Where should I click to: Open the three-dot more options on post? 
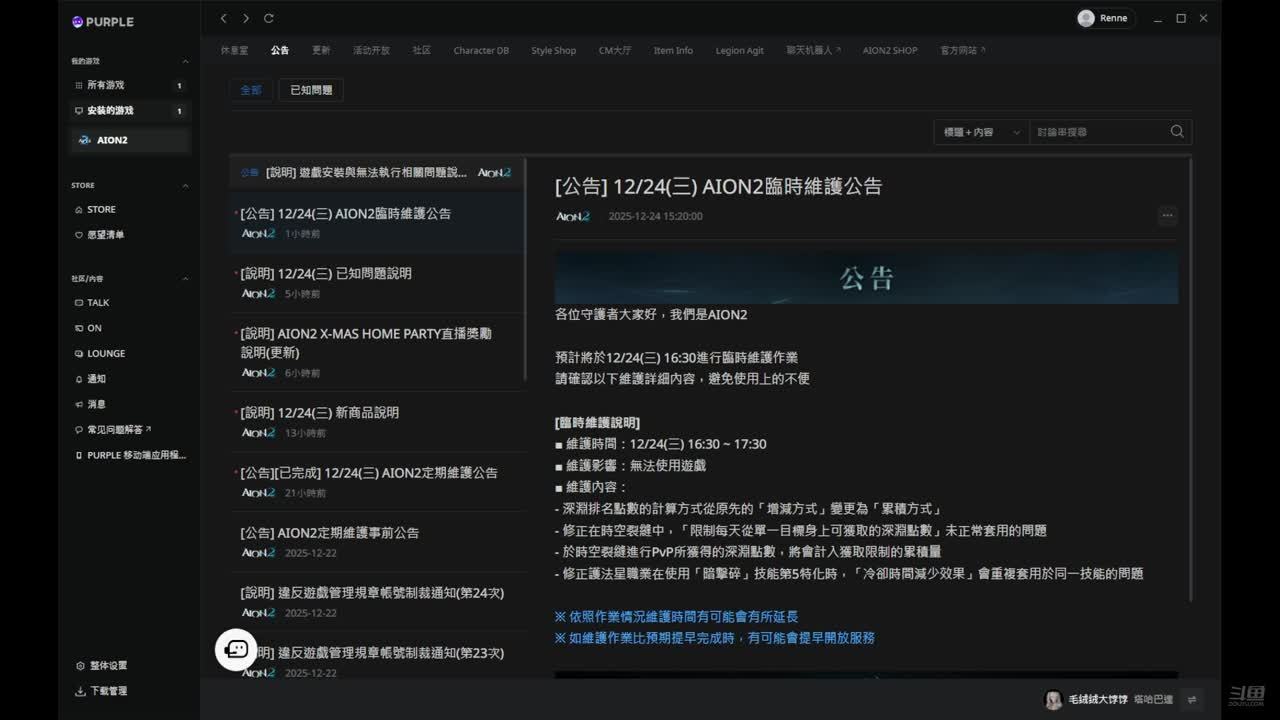pyautogui.click(x=1167, y=215)
